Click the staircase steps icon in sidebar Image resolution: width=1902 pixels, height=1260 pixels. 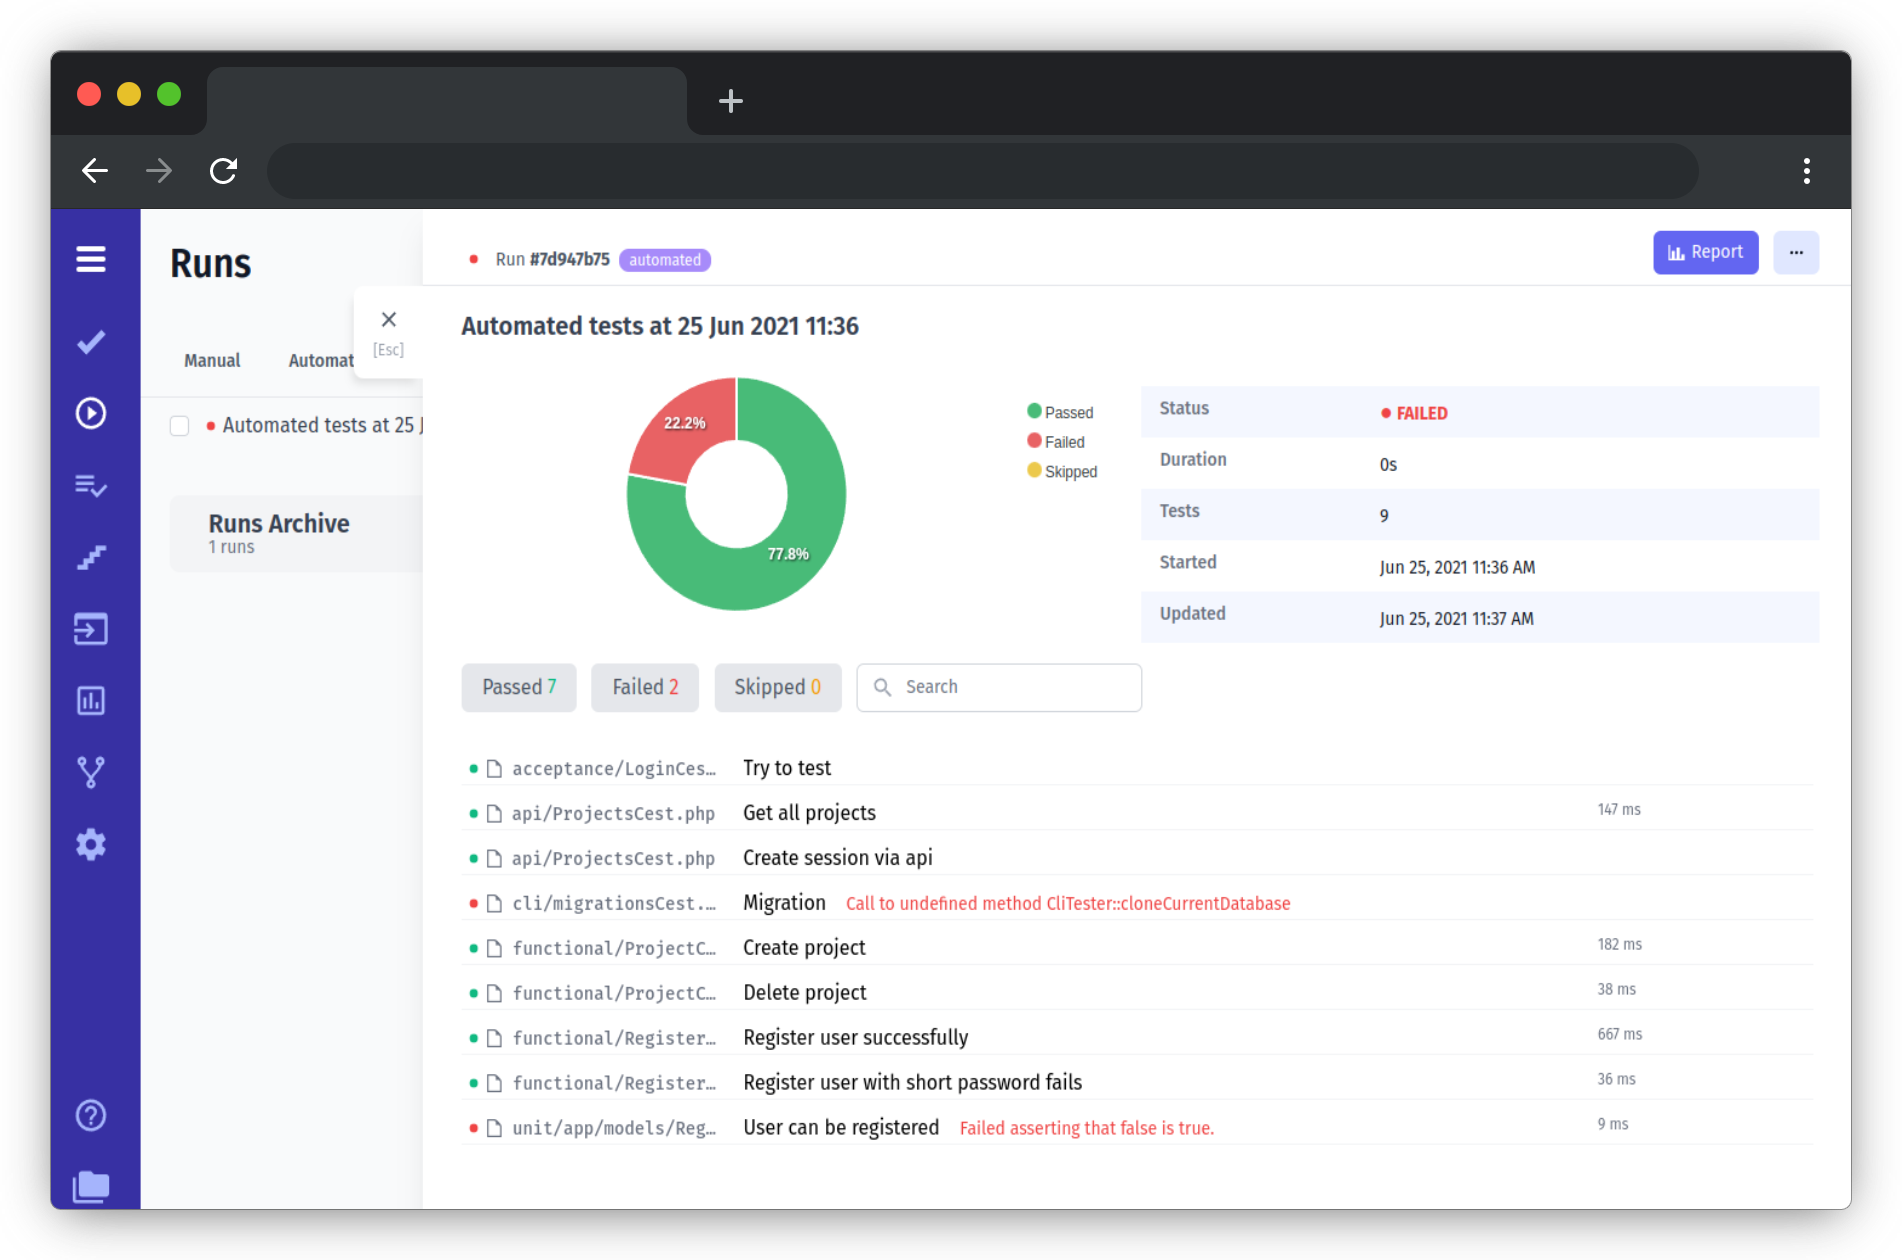pos(91,557)
